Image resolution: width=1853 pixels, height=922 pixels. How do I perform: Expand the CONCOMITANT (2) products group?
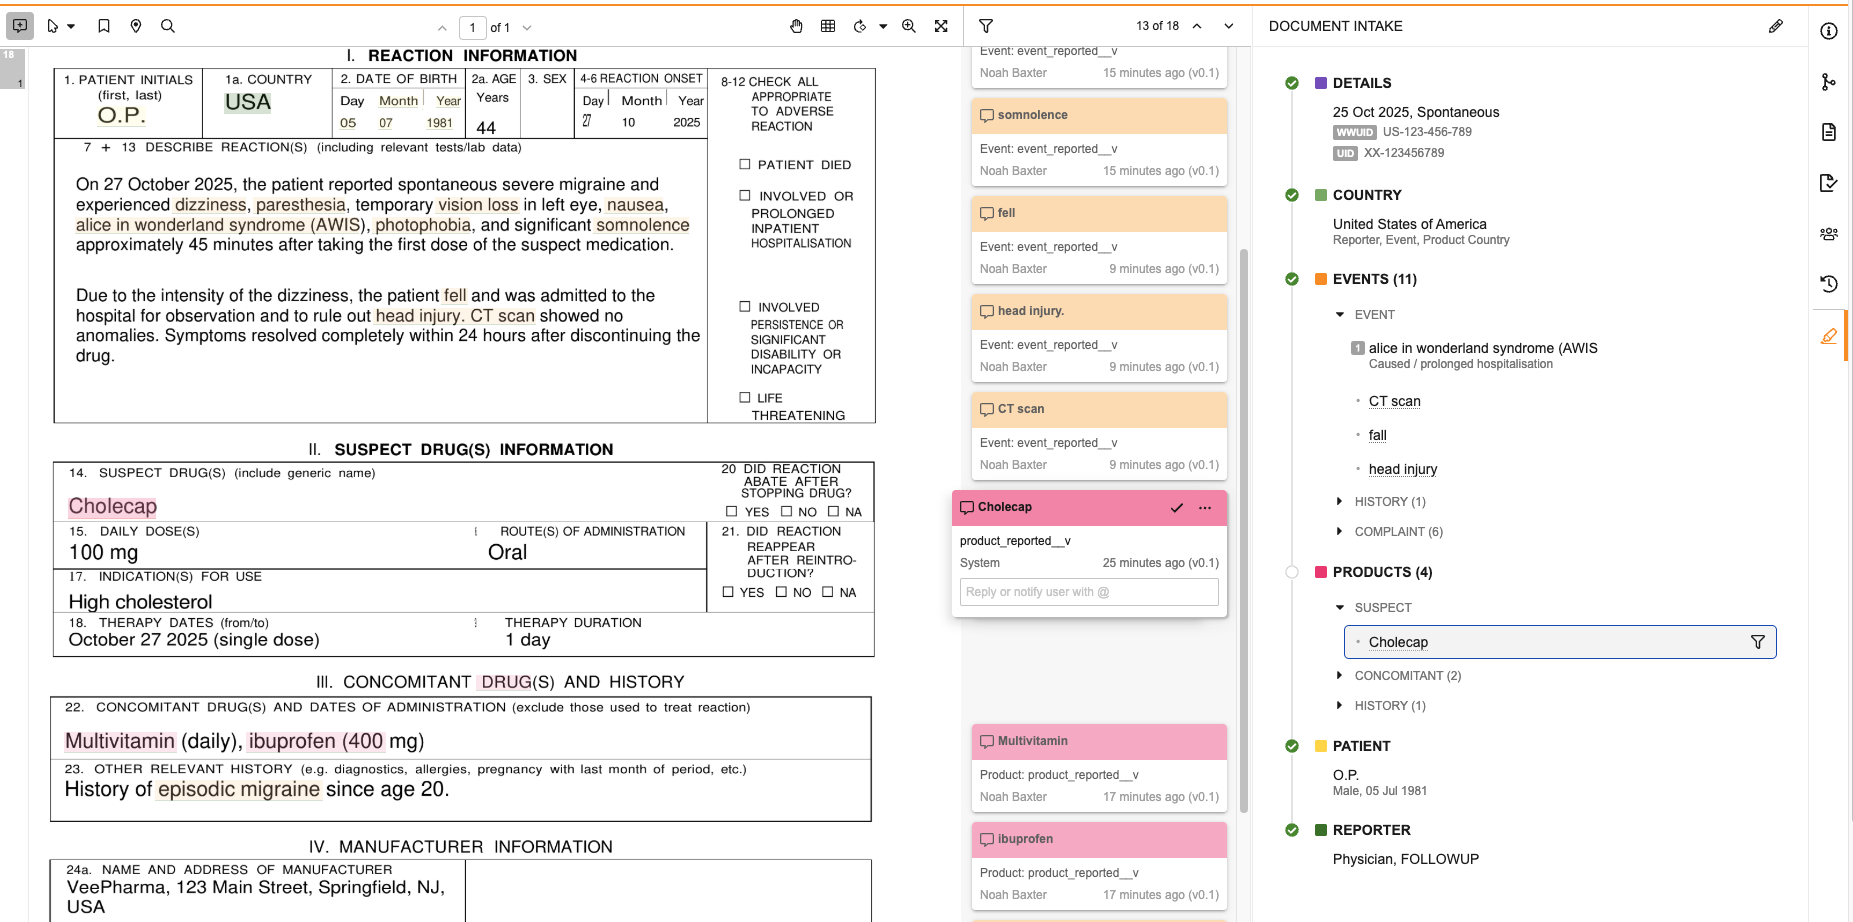coord(1340,676)
